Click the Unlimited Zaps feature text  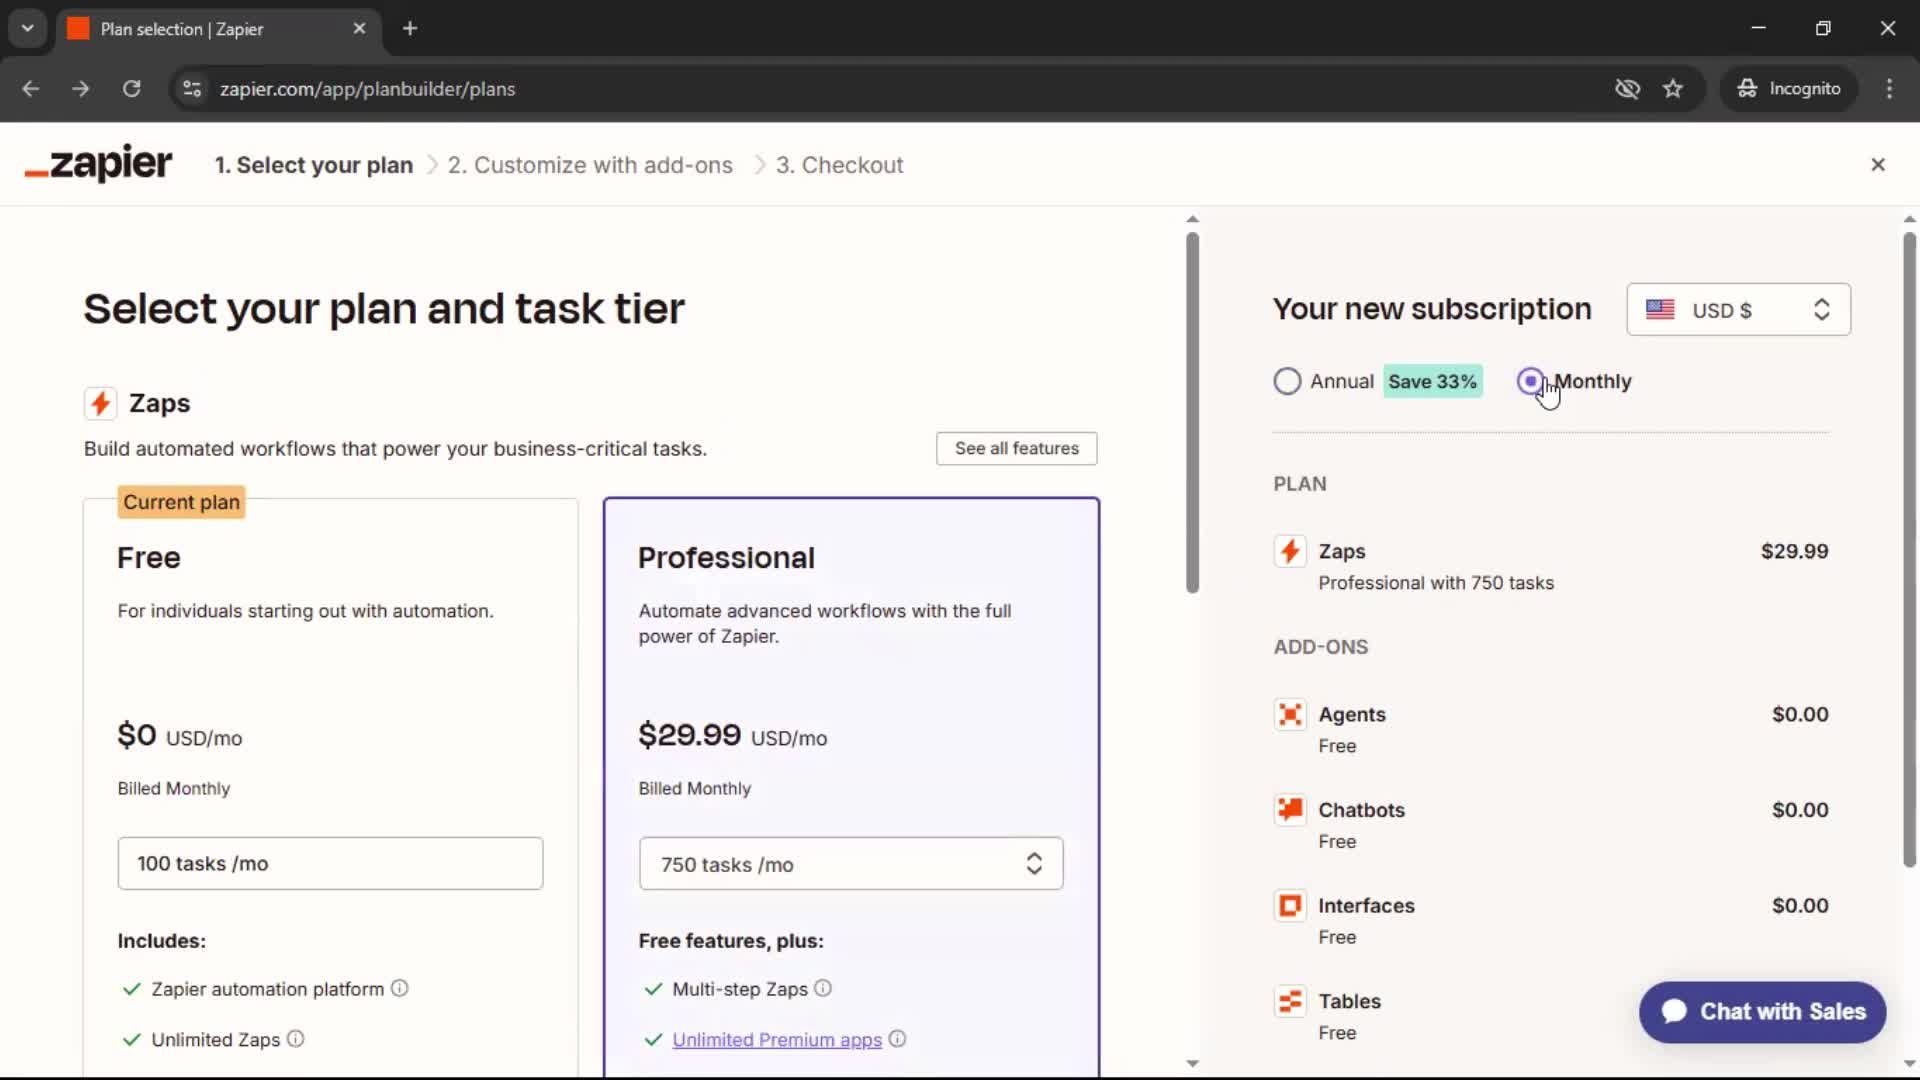(215, 1040)
